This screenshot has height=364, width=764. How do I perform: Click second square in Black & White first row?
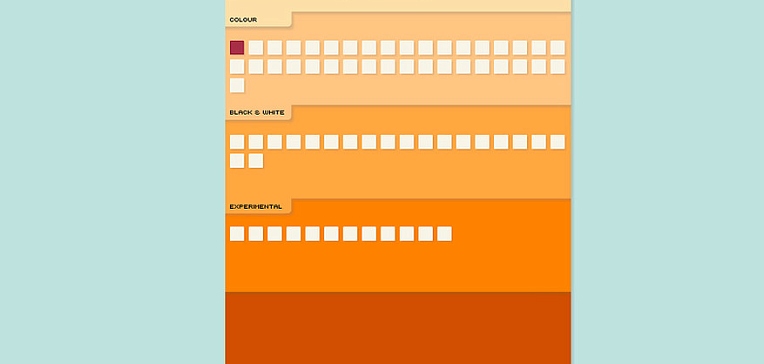(x=256, y=142)
